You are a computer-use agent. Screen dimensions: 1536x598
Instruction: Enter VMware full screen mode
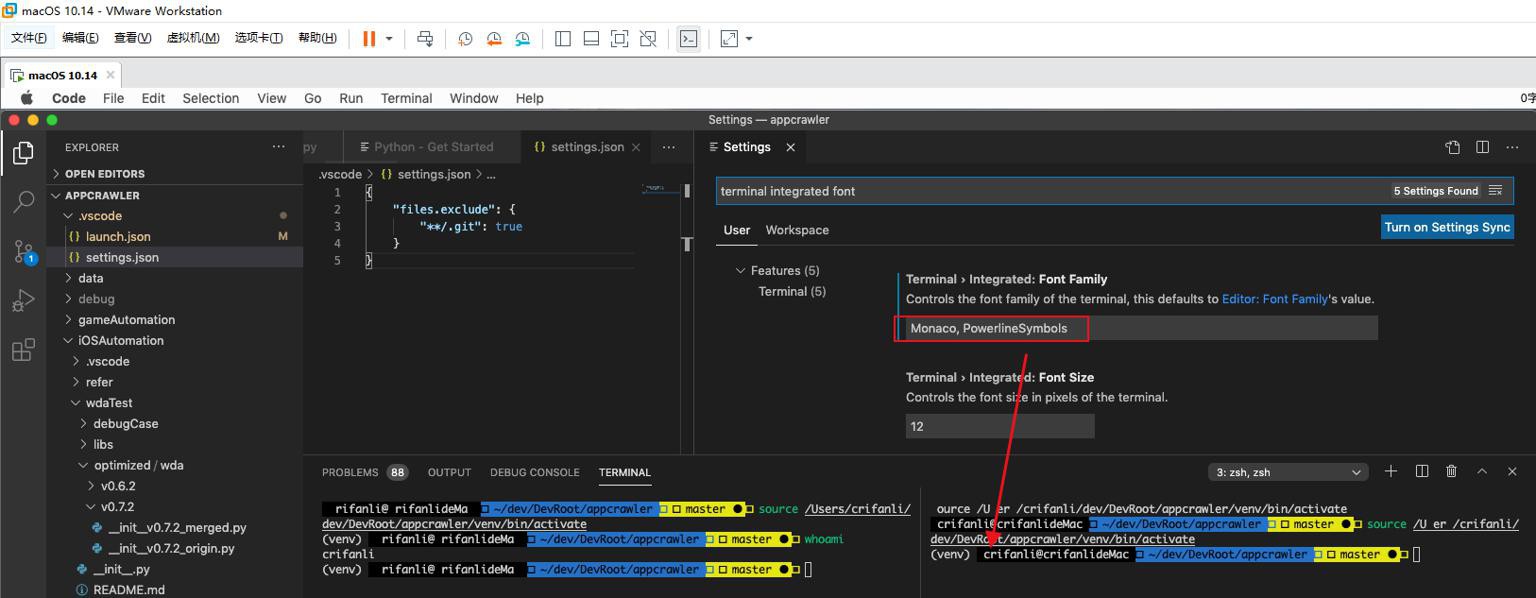tap(620, 38)
